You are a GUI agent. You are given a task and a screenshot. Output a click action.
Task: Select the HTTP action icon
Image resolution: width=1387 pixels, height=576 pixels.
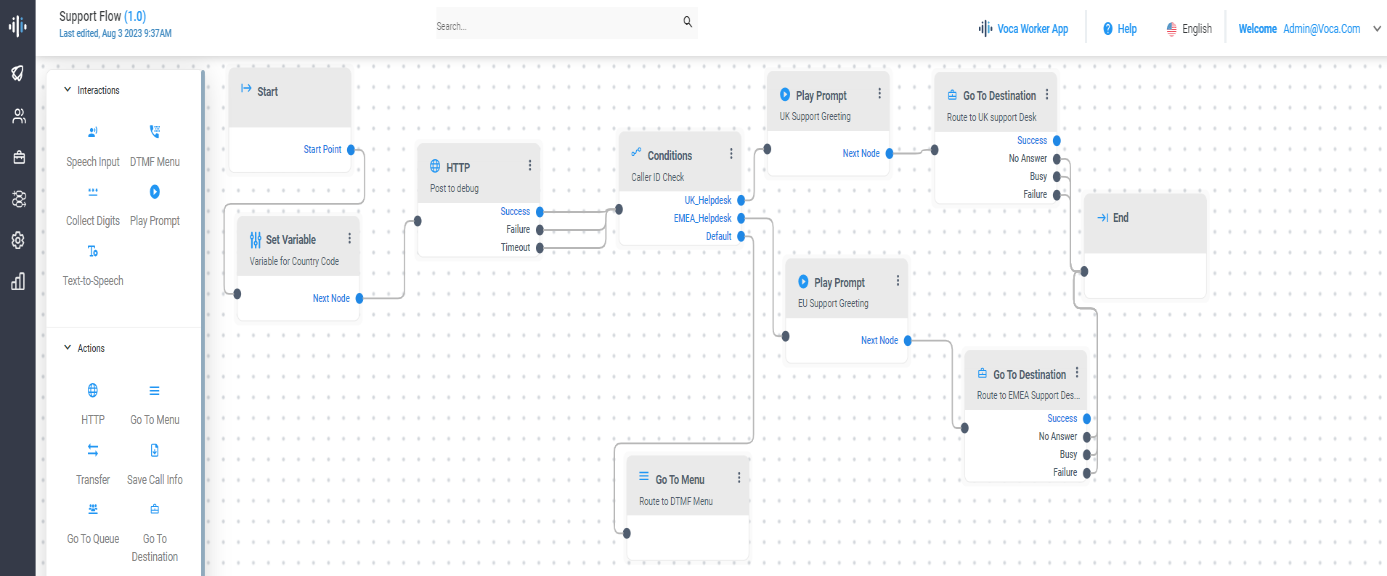[92, 390]
